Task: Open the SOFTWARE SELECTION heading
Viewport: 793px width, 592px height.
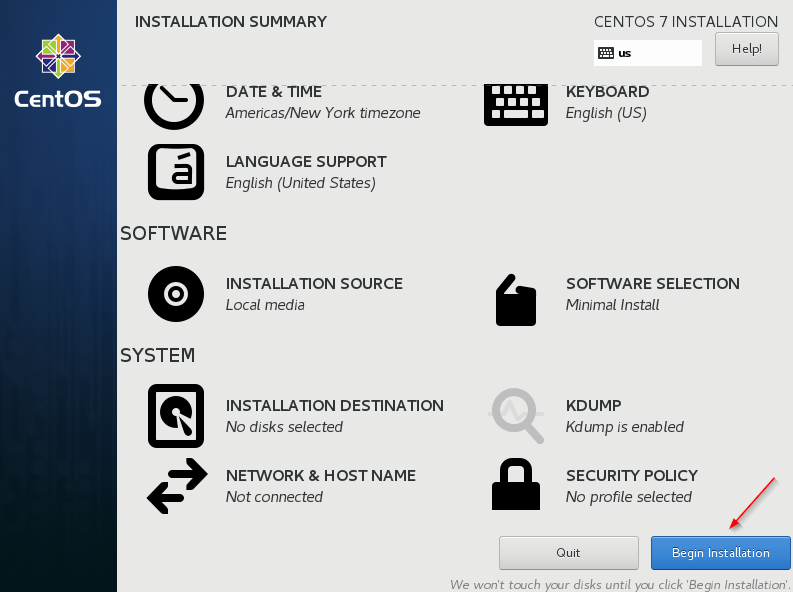Action: click(653, 284)
